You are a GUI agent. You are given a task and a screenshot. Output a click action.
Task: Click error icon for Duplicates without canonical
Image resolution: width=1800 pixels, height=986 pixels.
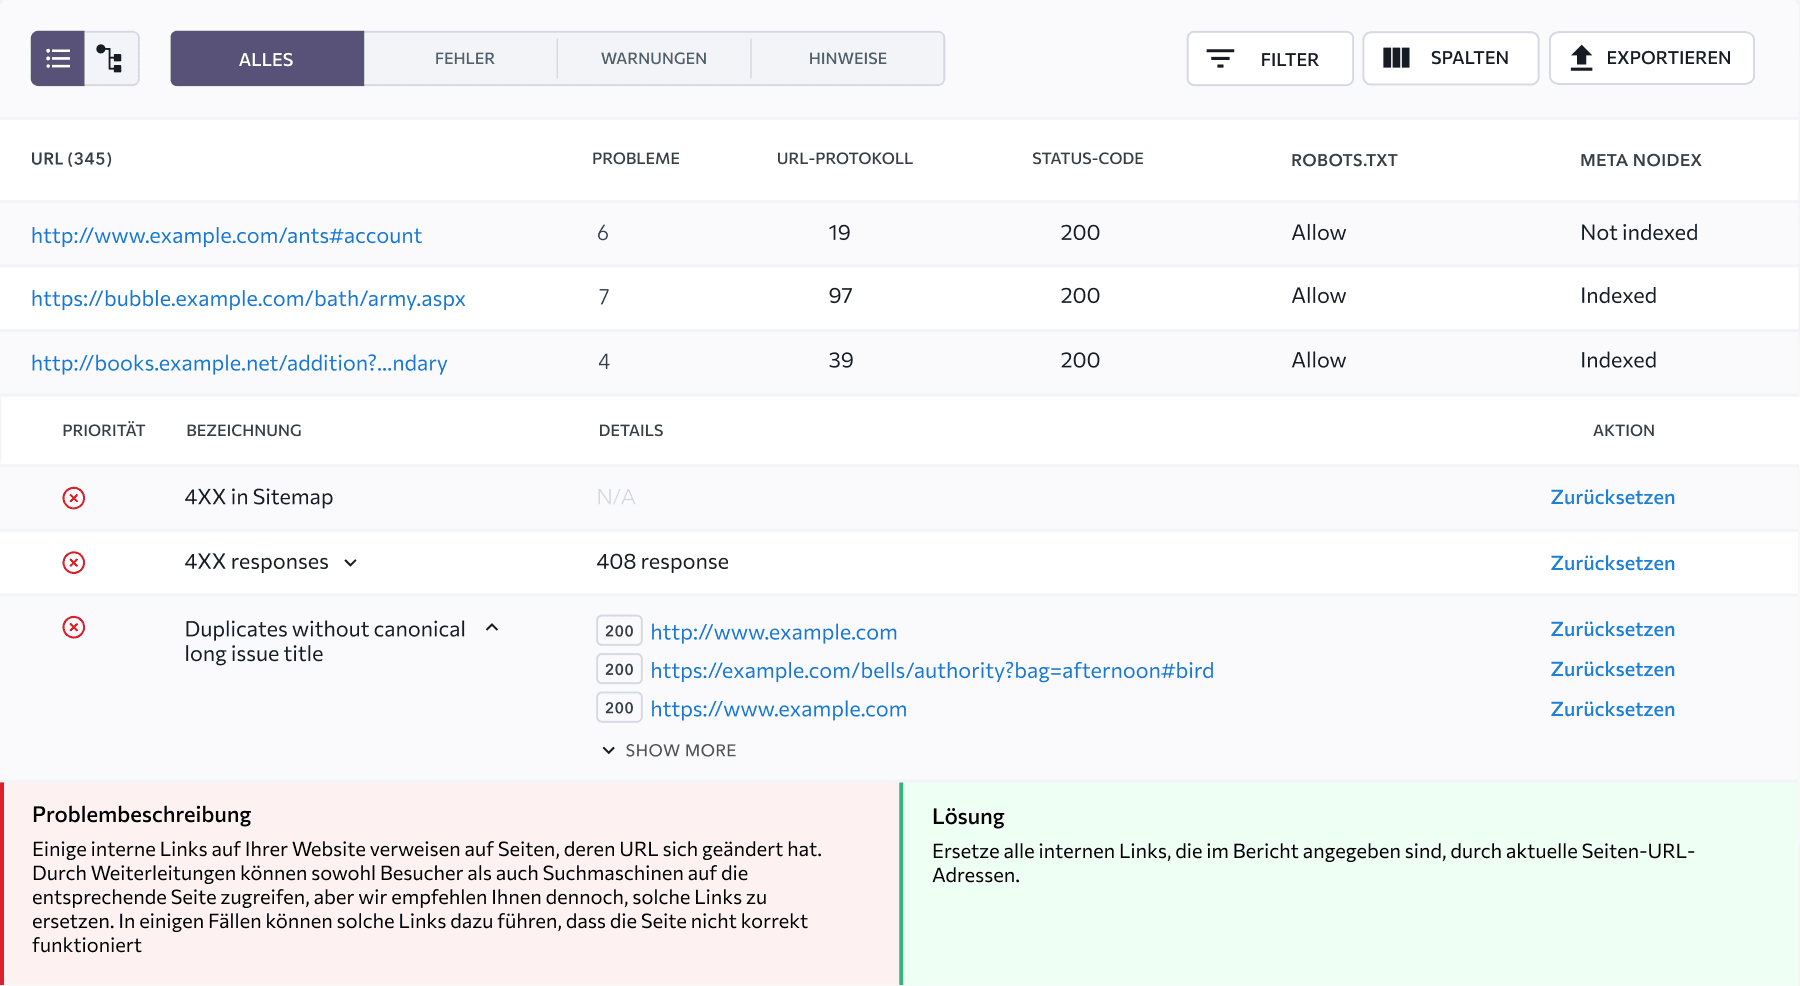click(74, 627)
